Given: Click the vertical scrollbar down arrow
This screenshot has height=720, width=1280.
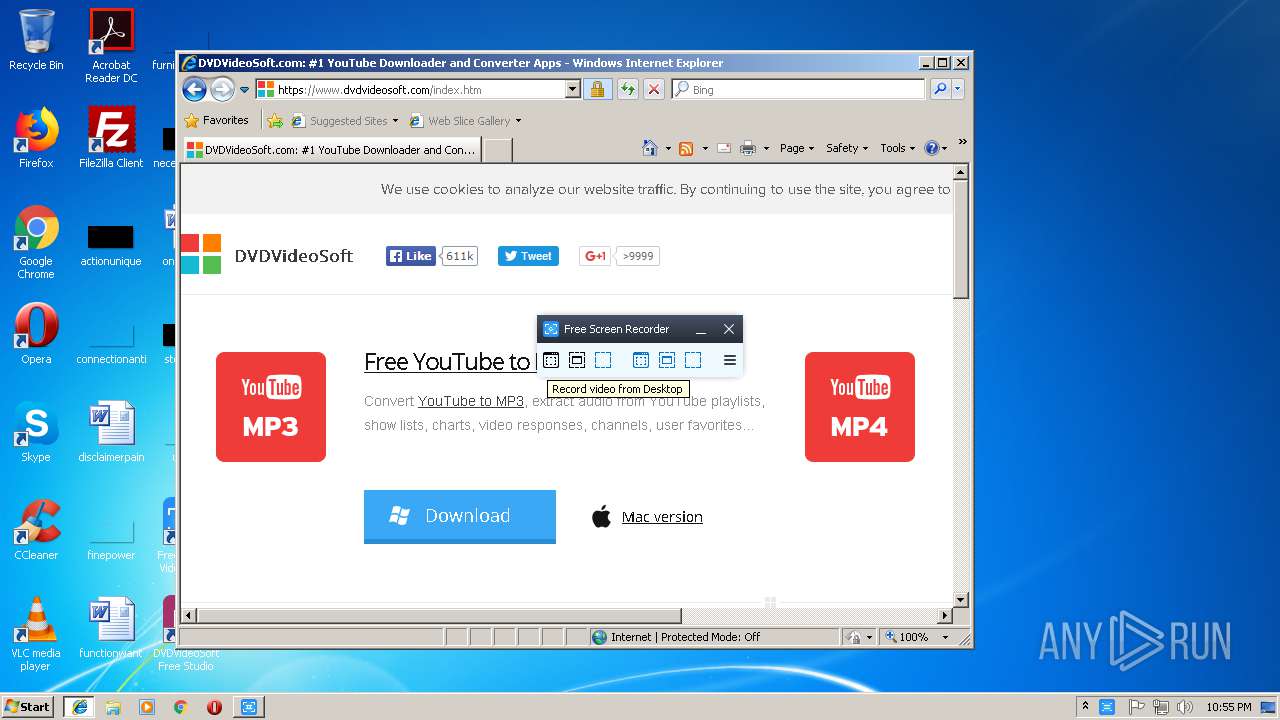Looking at the screenshot, I should (x=961, y=600).
